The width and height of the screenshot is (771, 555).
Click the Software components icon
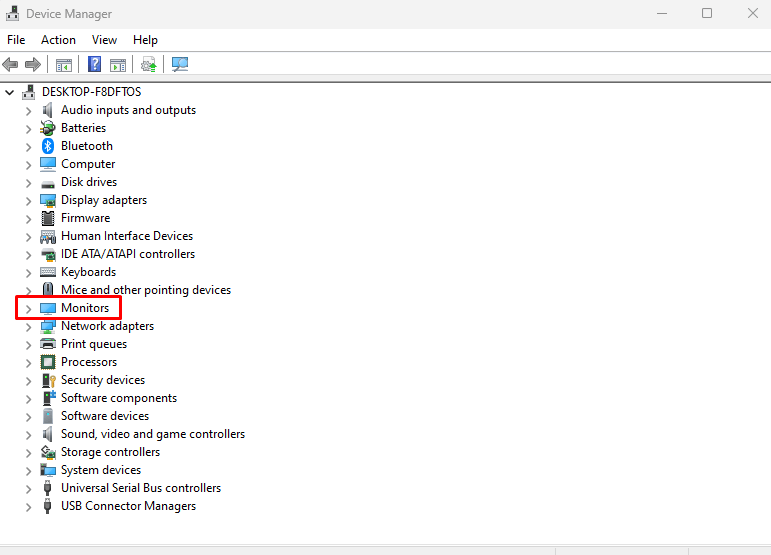click(49, 398)
